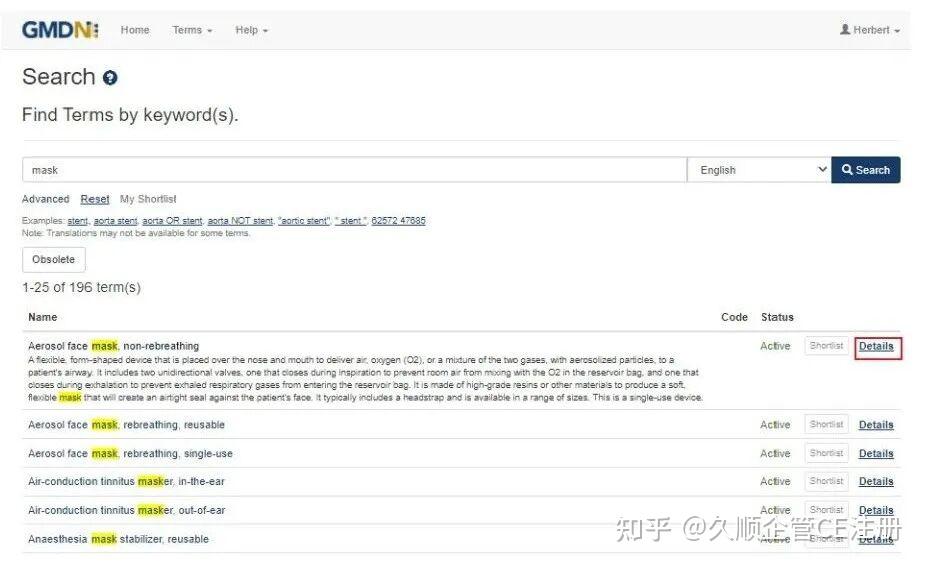This screenshot has width=926, height=567.
Task: Shortlist Air-conduction tinnitus masker, in-the-ear
Action: tap(826, 481)
